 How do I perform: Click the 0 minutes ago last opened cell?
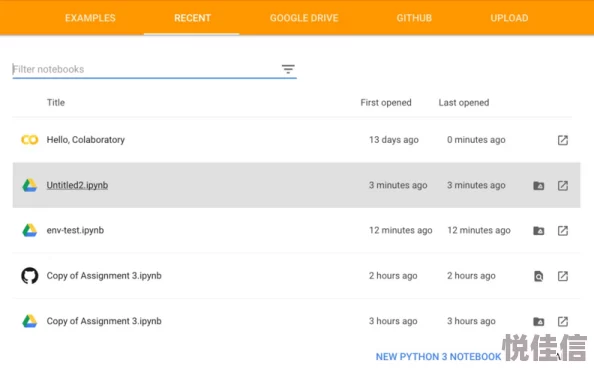coord(476,140)
